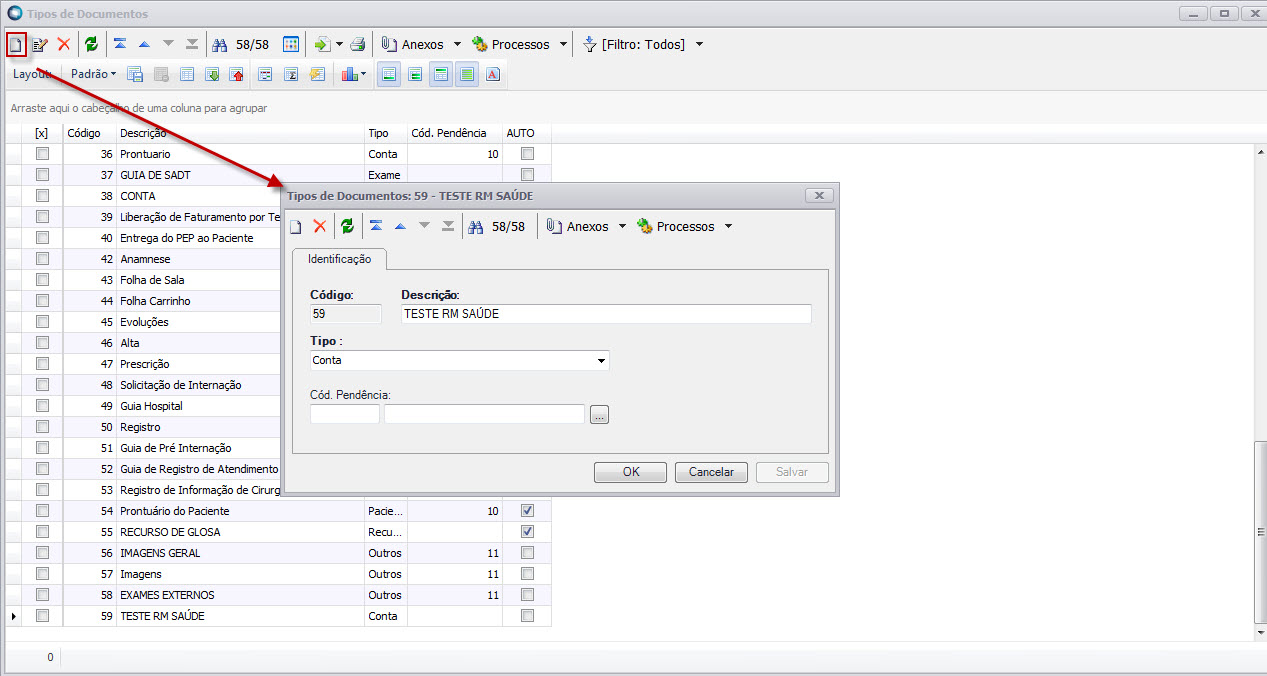Click the export icon with green arrow
The image size is (1267, 676).
(322, 45)
